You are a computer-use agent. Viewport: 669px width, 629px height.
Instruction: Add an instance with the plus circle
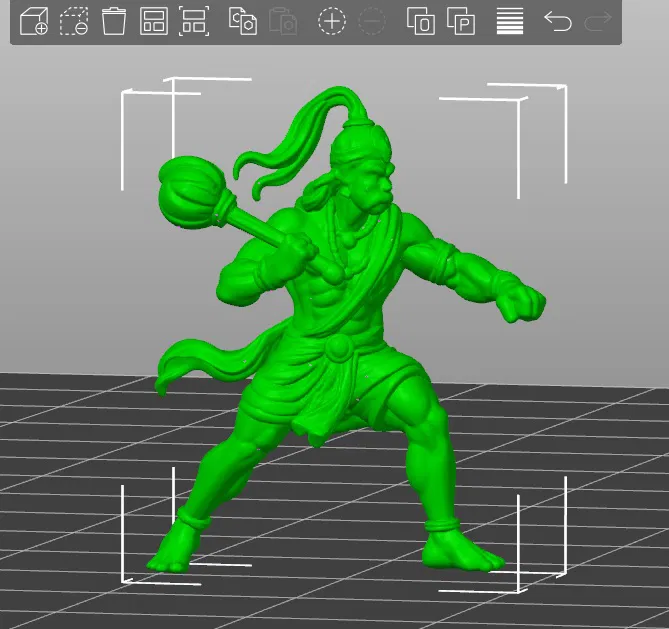tap(332, 21)
